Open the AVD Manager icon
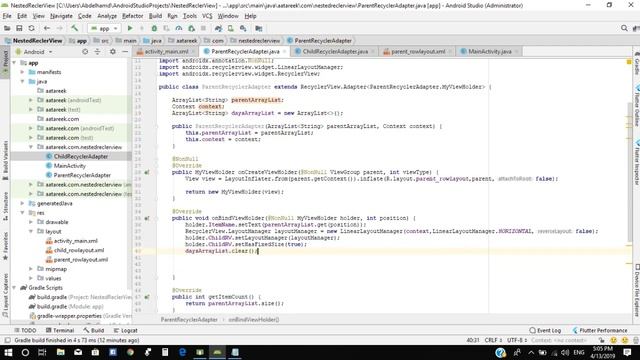The image size is (640, 360). (231, 28)
